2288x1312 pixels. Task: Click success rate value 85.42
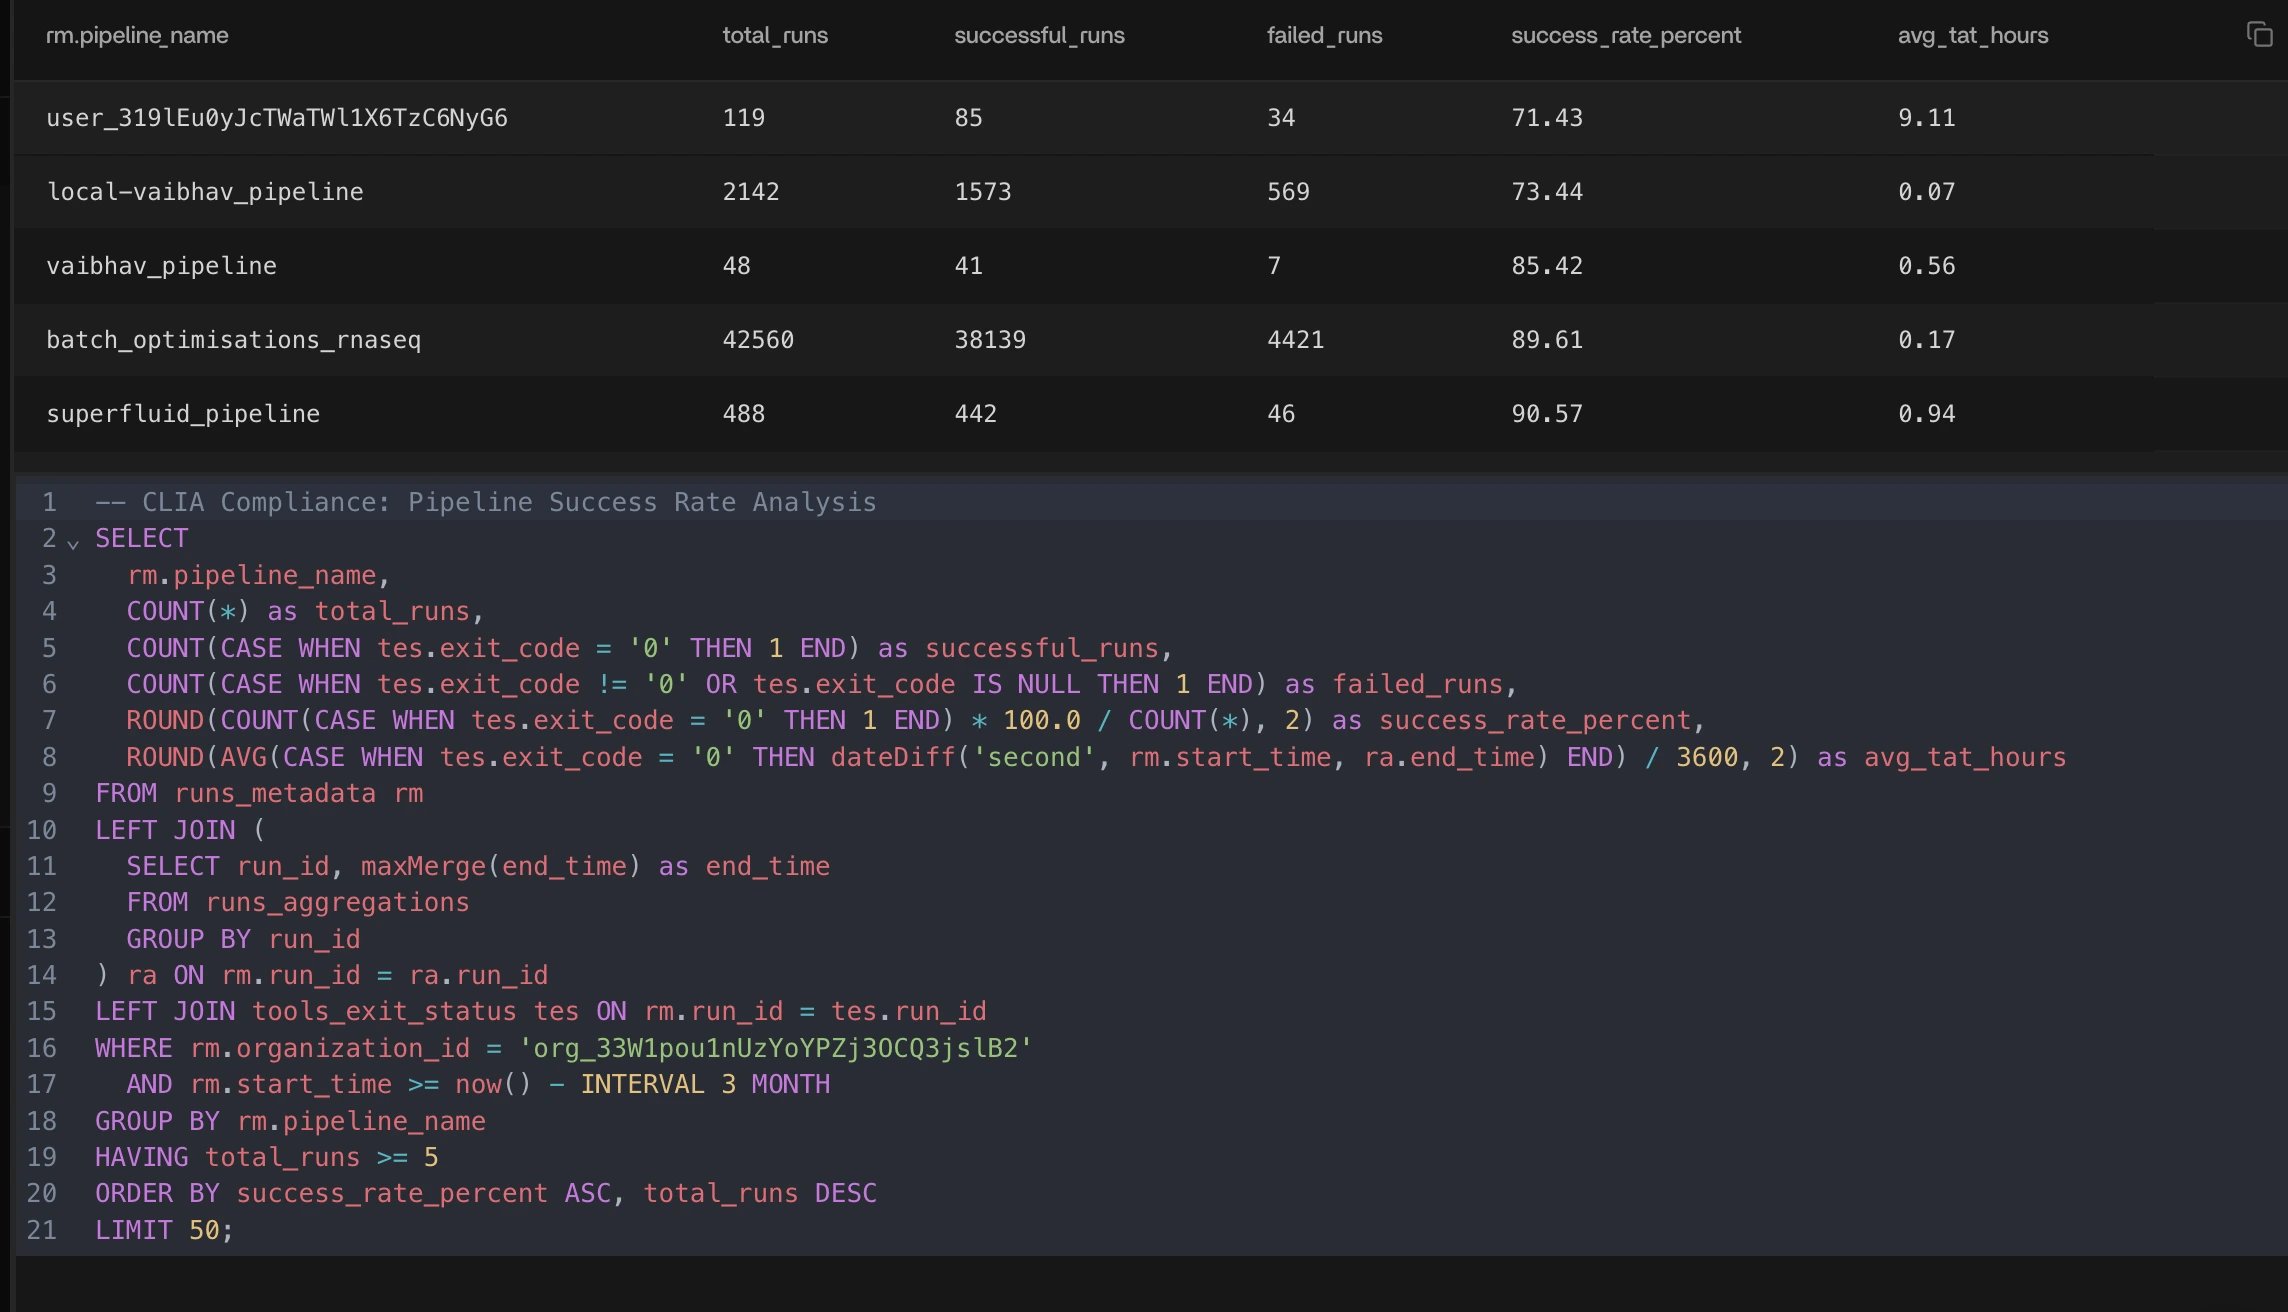pos(1547,266)
